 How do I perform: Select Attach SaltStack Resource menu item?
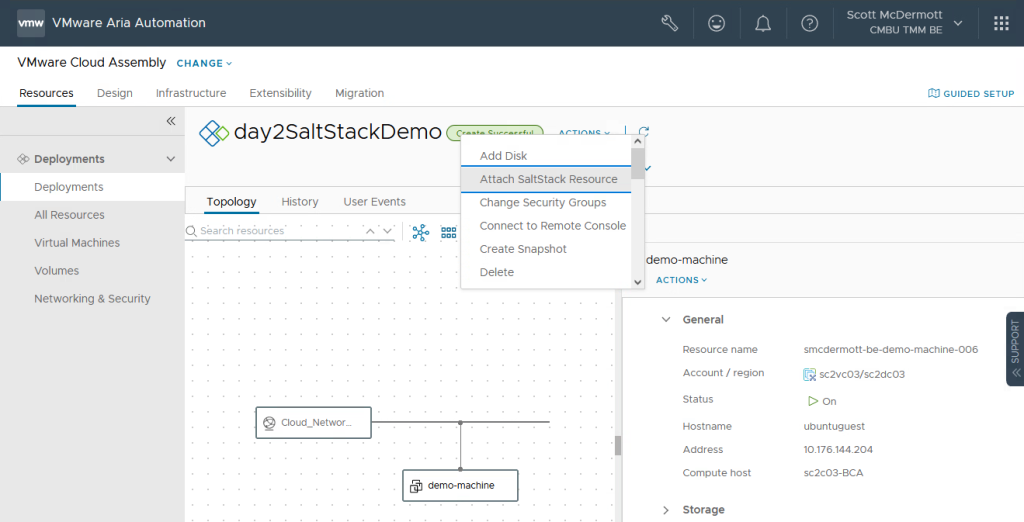click(x=548, y=179)
